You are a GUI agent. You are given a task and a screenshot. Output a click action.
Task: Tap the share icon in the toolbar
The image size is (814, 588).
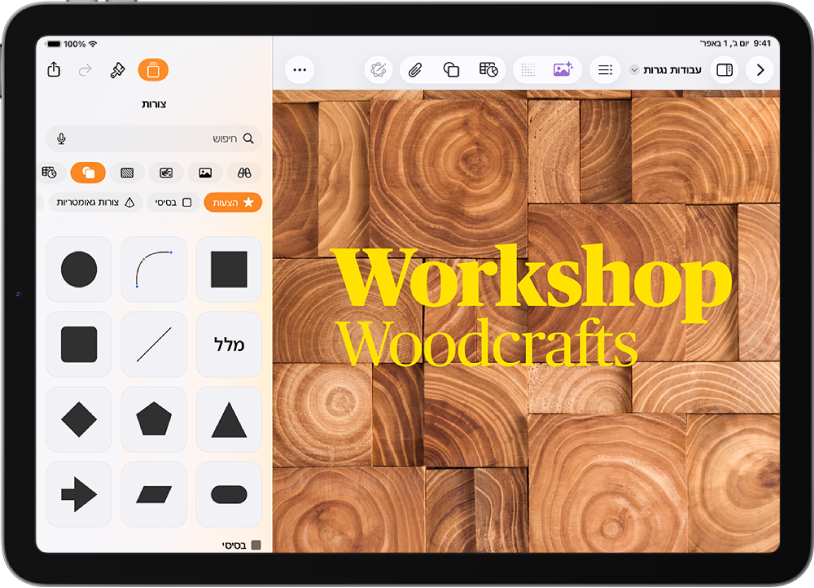coord(54,70)
